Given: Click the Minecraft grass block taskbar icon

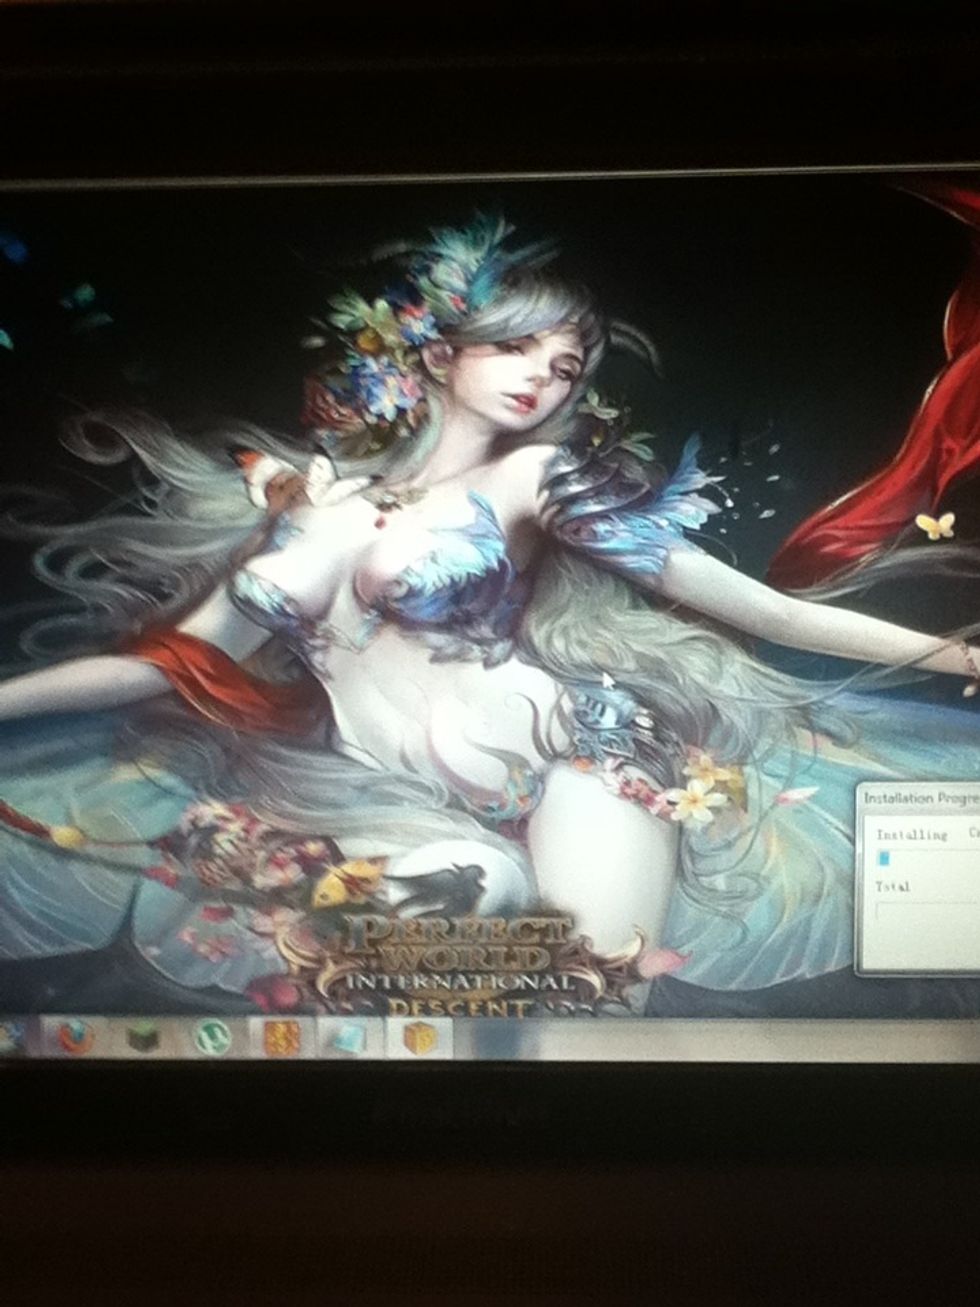Looking at the screenshot, I should 142,1039.
